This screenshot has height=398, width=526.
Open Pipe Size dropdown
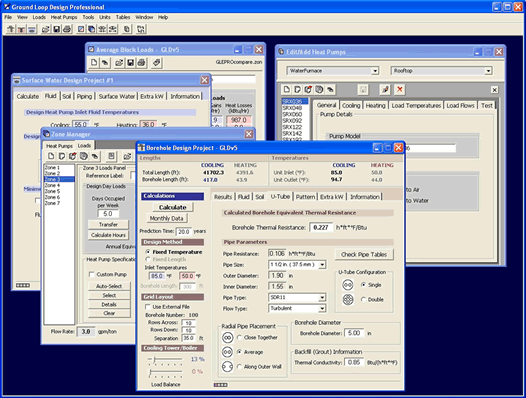(322, 265)
